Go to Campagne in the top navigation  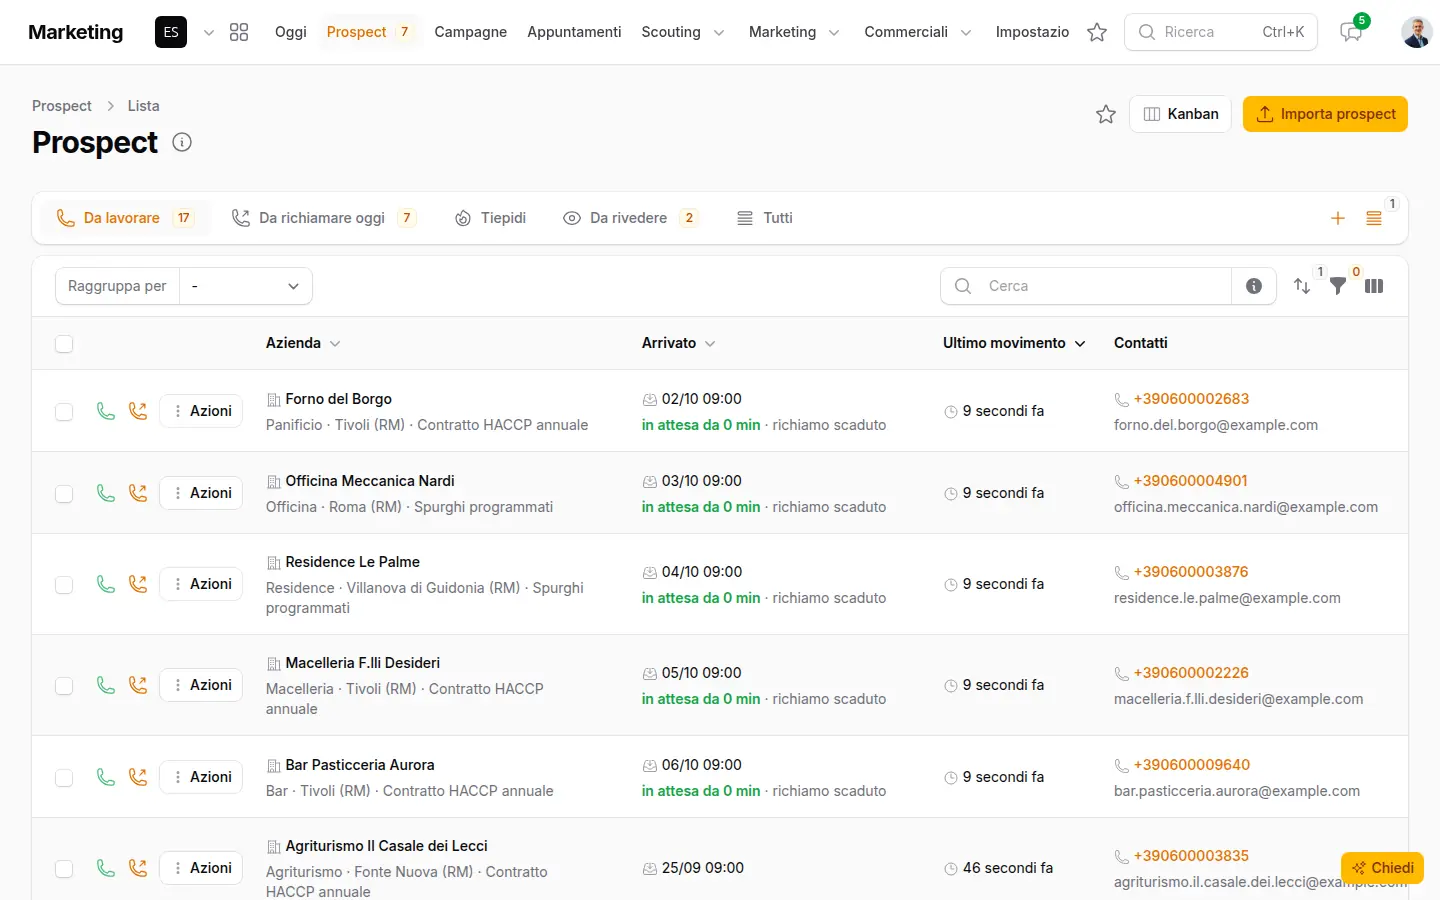(471, 32)
